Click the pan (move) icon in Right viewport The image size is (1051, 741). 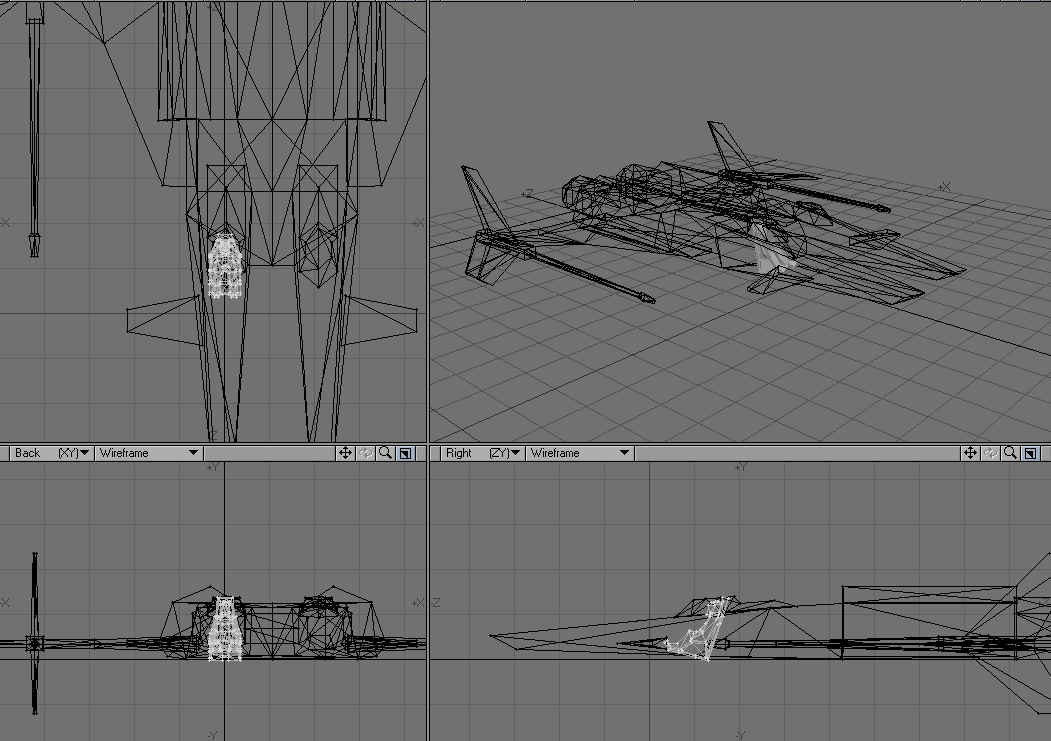[970, 453]
